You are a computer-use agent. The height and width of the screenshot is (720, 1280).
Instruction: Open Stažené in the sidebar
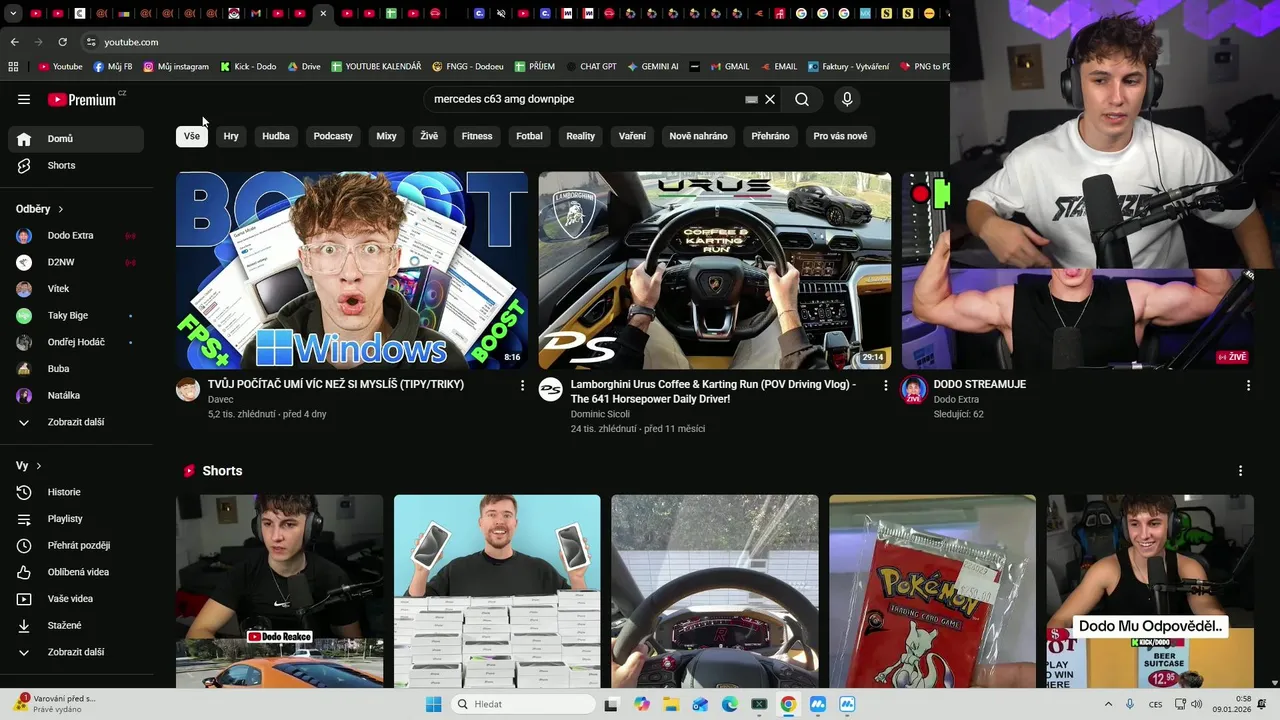pyautogui.click(x=76, y=625)
